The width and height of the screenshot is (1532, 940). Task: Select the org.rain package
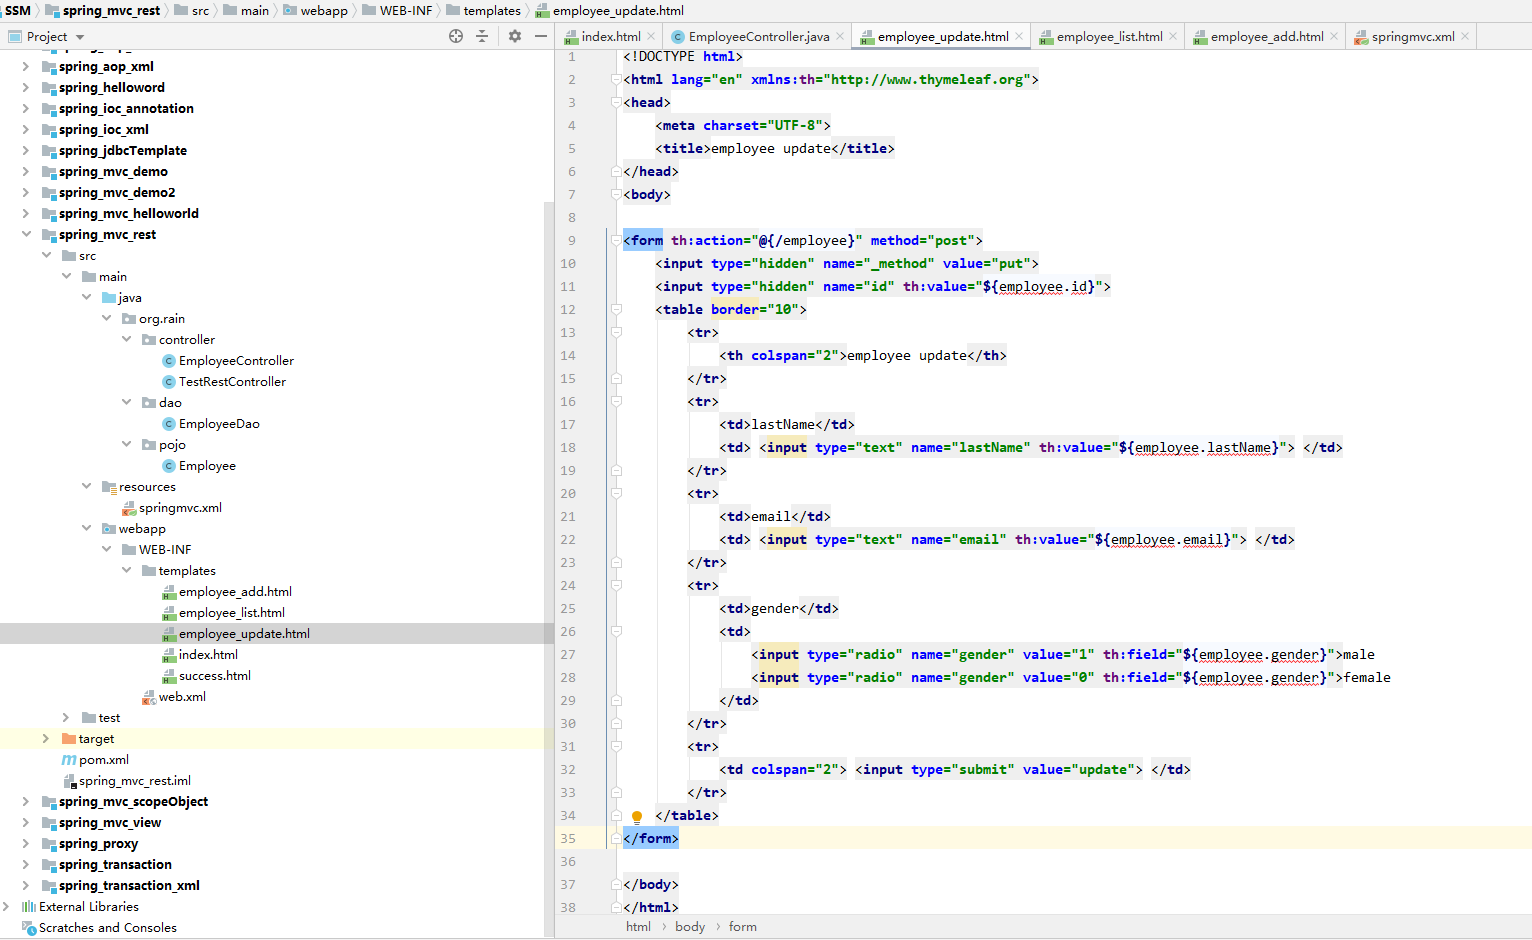pos(162,319)
